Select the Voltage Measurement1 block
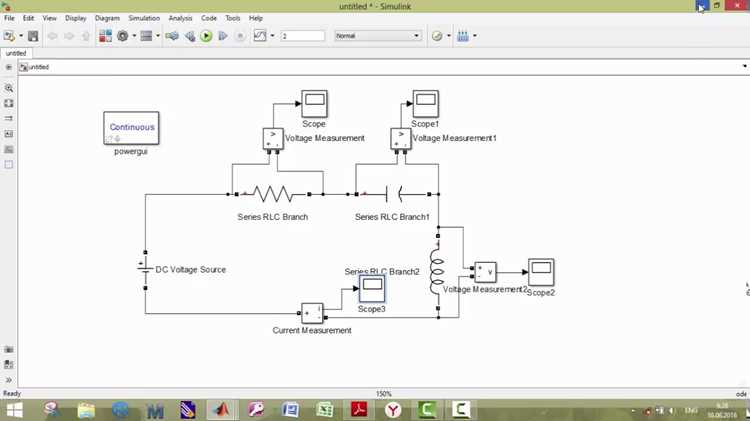 tap(401, 139)
